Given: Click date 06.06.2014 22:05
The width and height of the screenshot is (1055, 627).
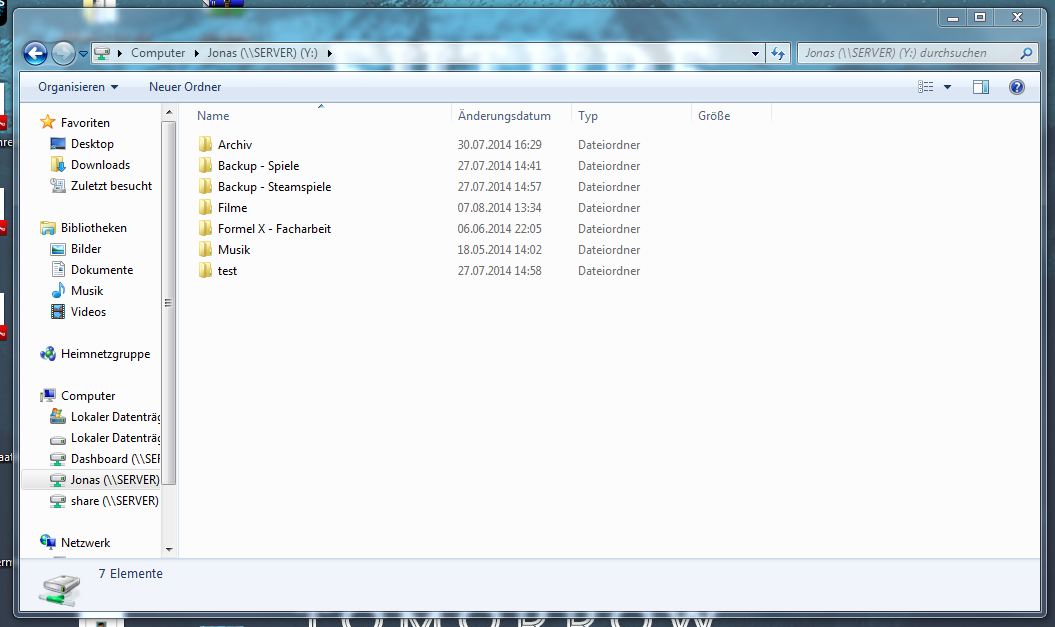Looking at the screenshot, I should [x=499, y=229].
